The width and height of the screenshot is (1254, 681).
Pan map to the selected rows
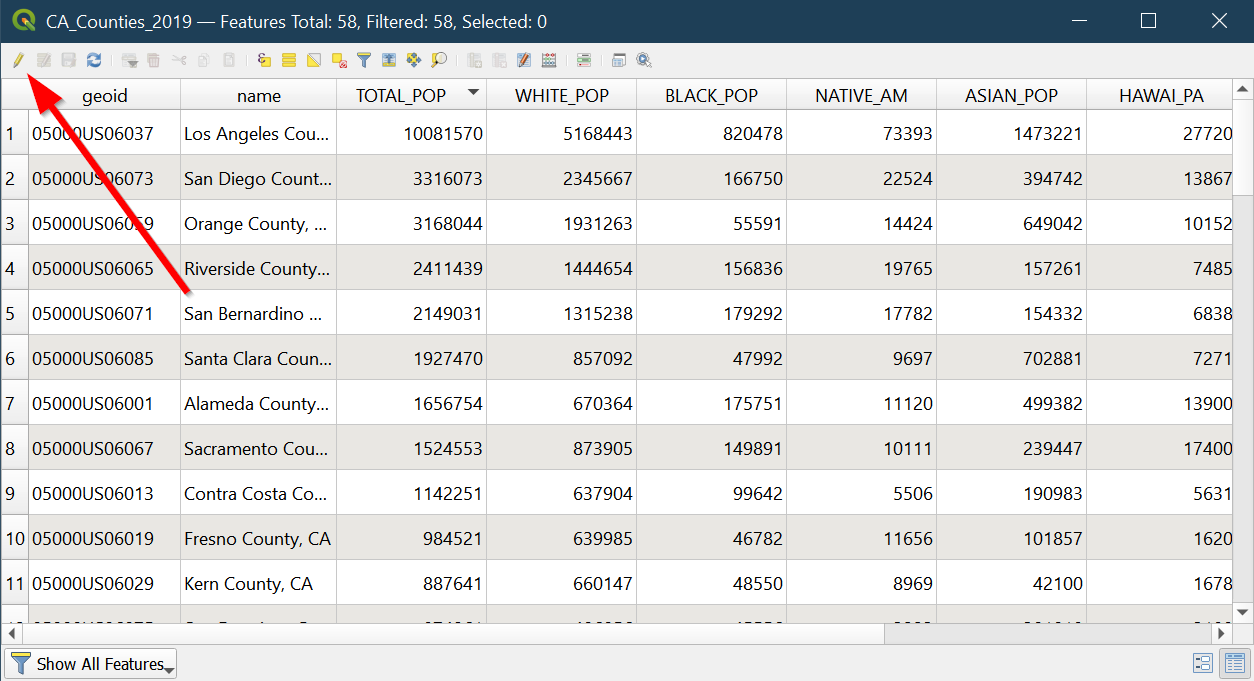click(414, 60)
